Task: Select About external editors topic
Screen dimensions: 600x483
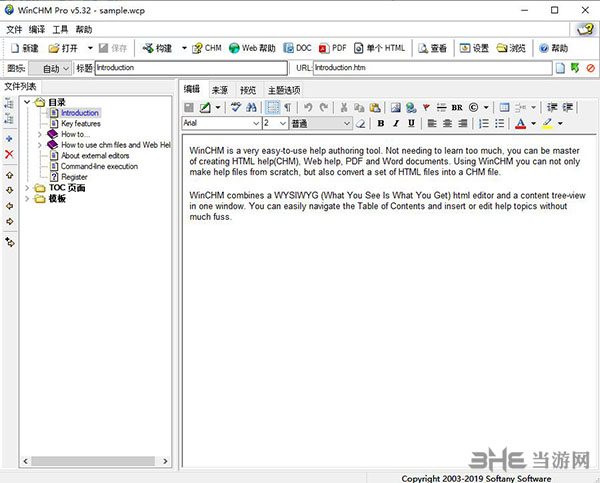Action: [x=95, y=156]
